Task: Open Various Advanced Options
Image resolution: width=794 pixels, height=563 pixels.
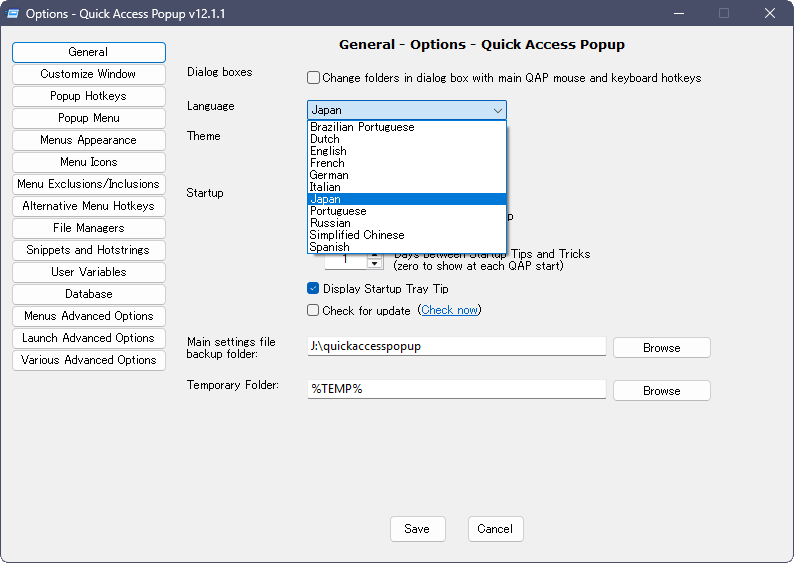Action: (x=89, y=360)
